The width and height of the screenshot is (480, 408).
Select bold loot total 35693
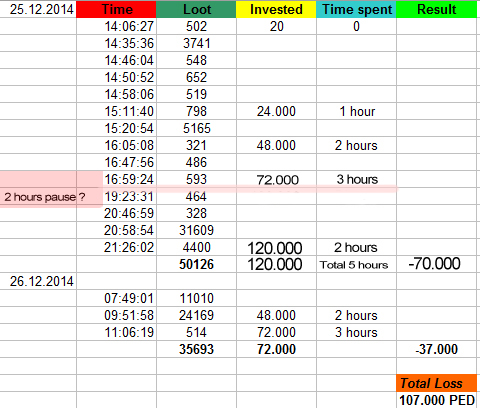coord(196,349)
